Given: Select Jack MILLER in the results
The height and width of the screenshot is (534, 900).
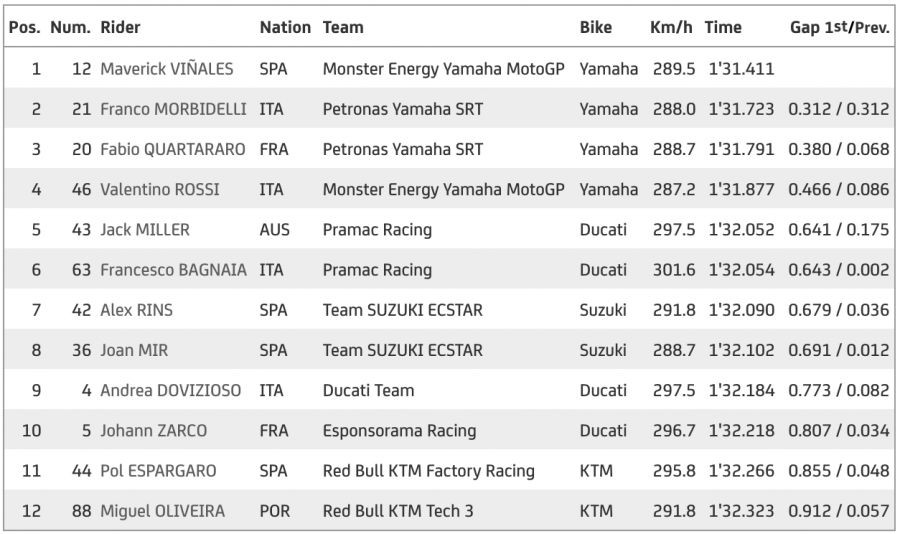Looking at the screenshot, I should [x=145, y=230].
